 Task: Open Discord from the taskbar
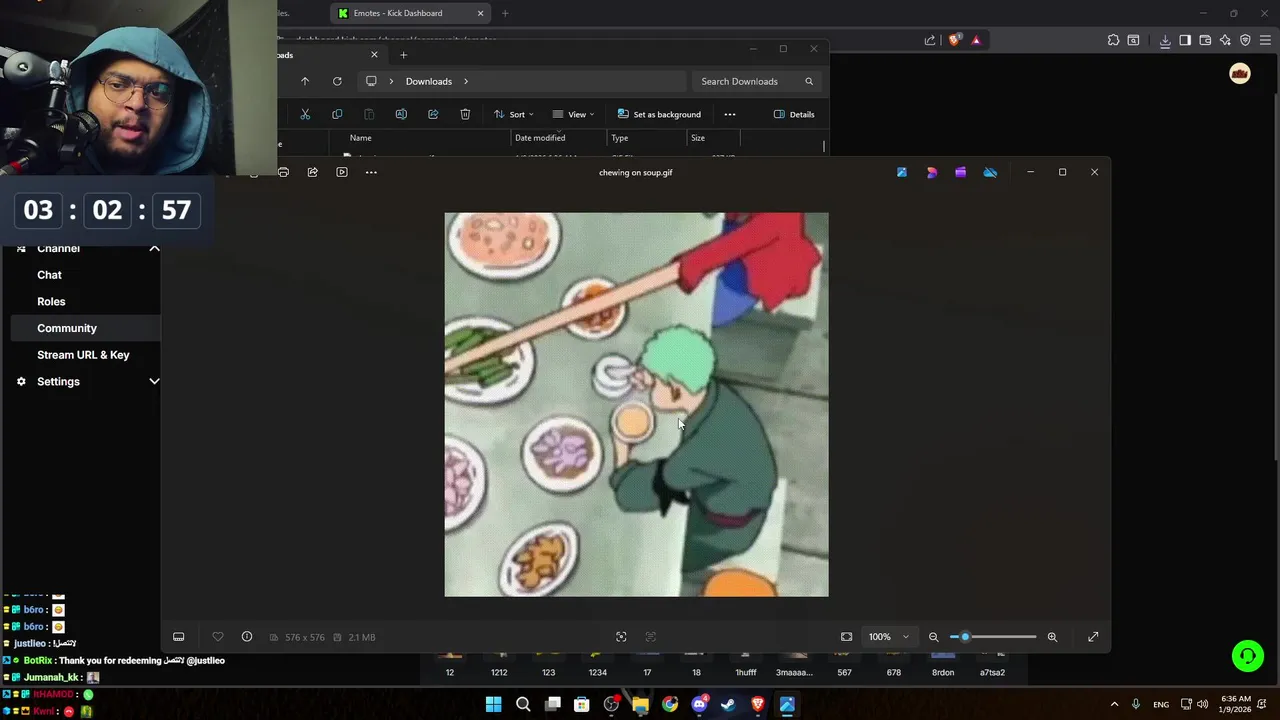(699, 705)
